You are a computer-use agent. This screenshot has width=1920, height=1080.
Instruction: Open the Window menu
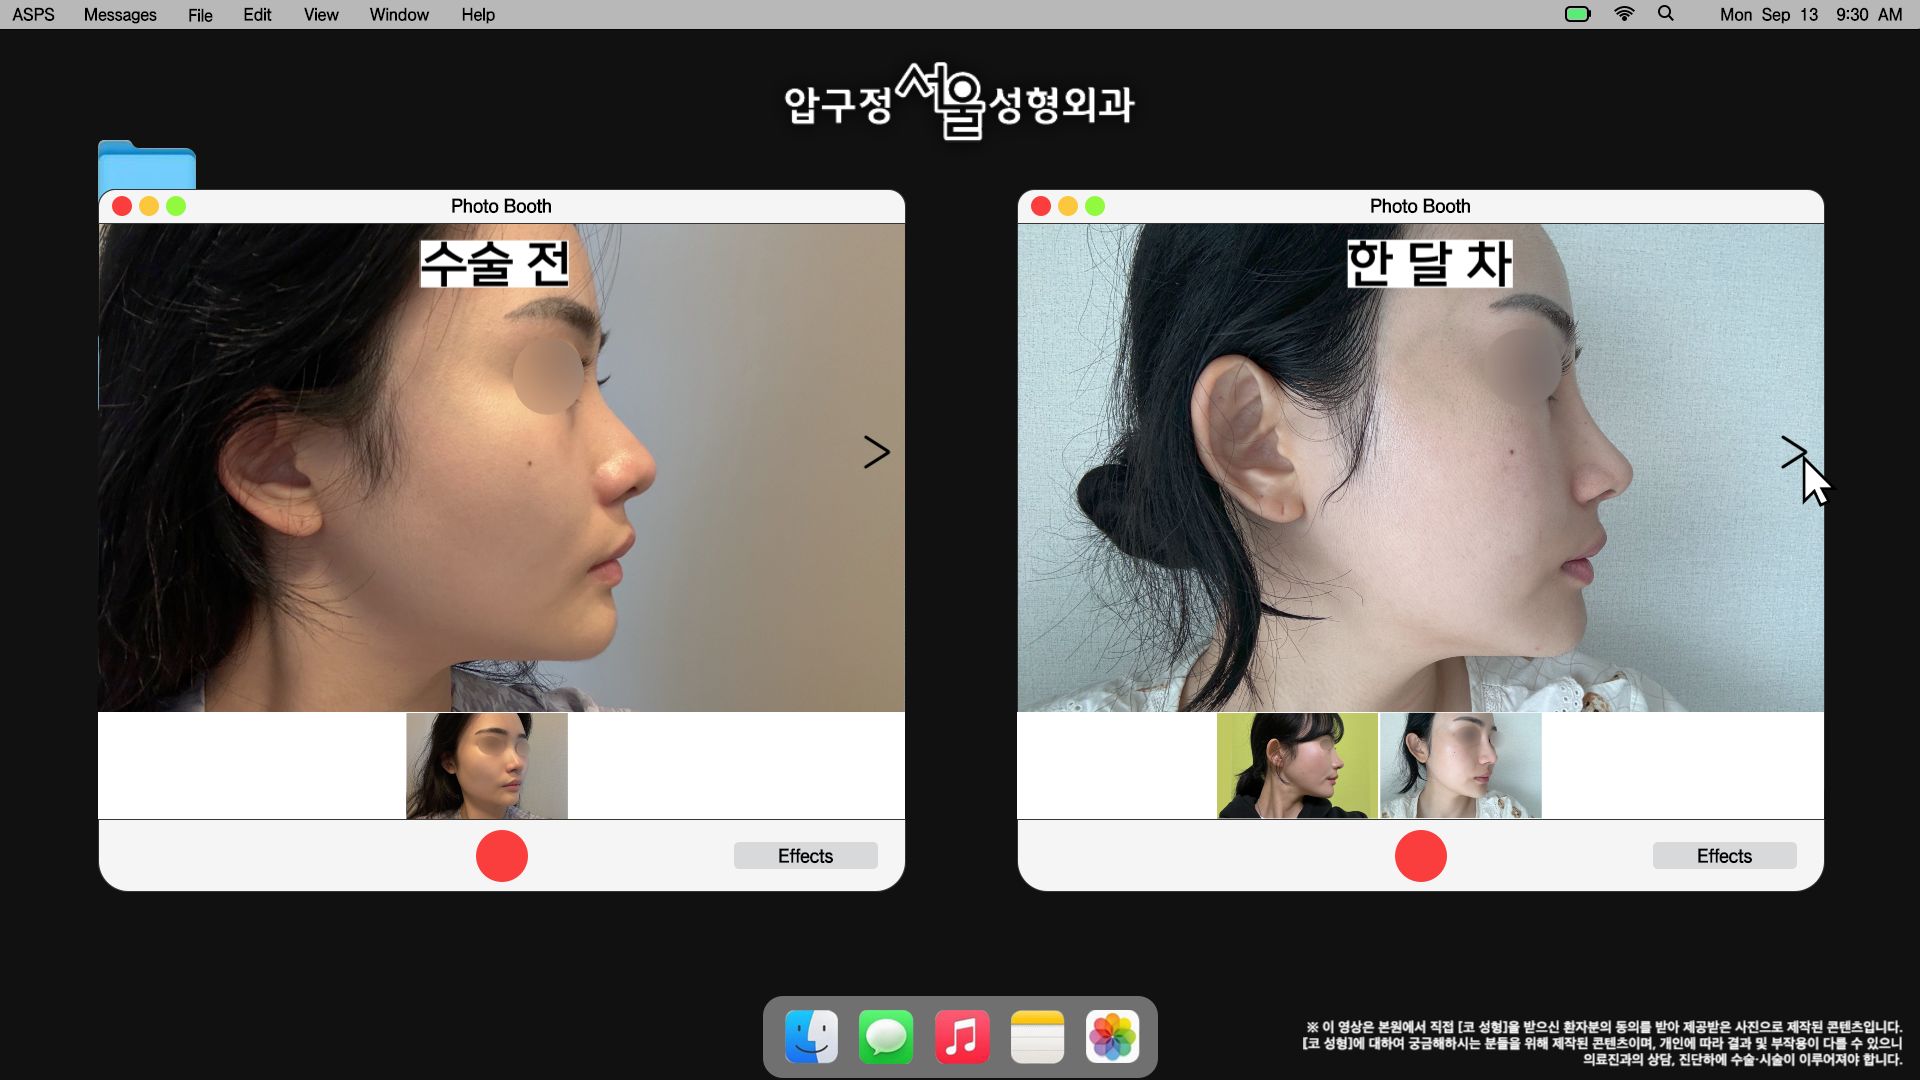[399, 15]
